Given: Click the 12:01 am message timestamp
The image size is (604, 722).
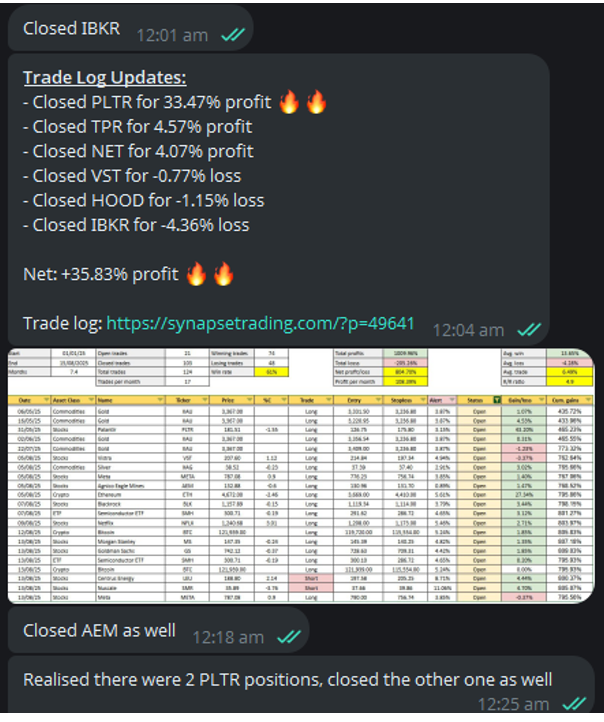Looking at the screenshot, I should click(x=172, y=35).
